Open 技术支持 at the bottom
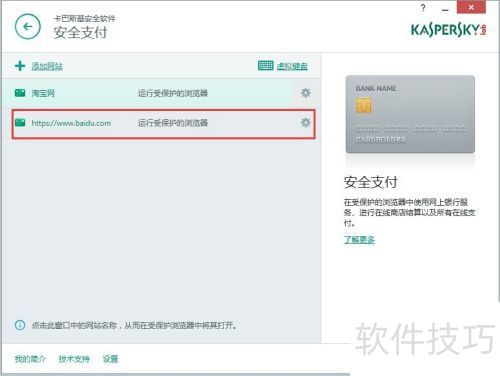Viewport: 500px width, 376px height. (74, 359)
